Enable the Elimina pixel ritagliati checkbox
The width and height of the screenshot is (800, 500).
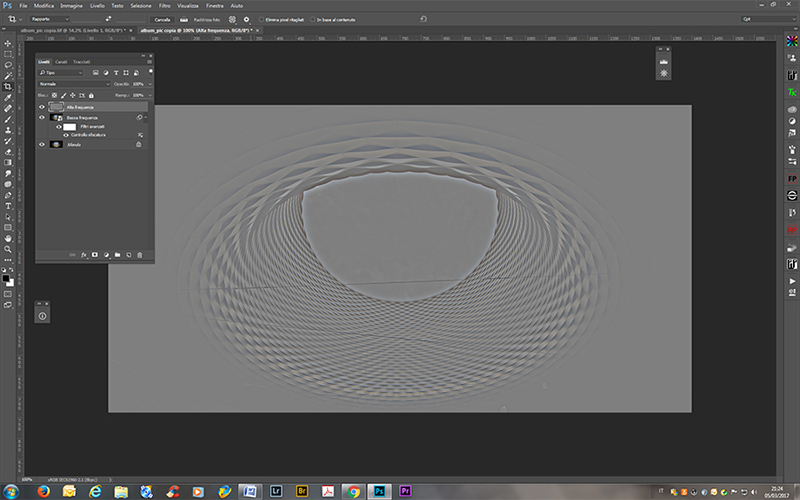[x=262, y=19]
